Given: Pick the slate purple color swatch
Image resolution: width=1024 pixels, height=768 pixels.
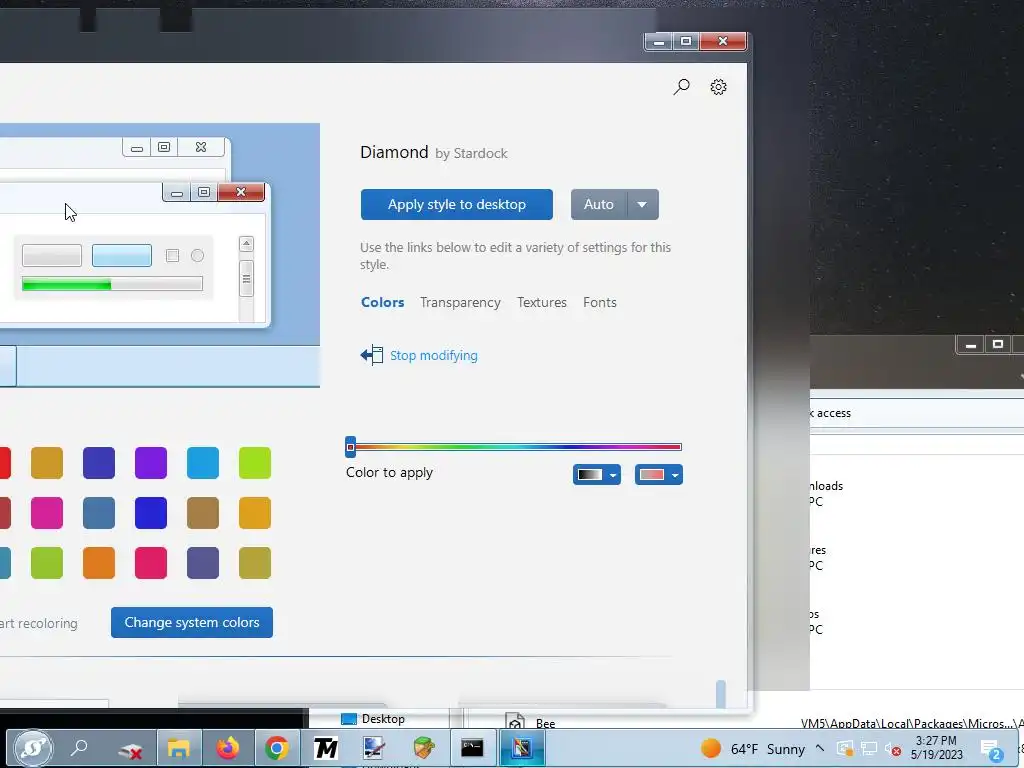Looking at the screenshot, I should tap(203, 563).
